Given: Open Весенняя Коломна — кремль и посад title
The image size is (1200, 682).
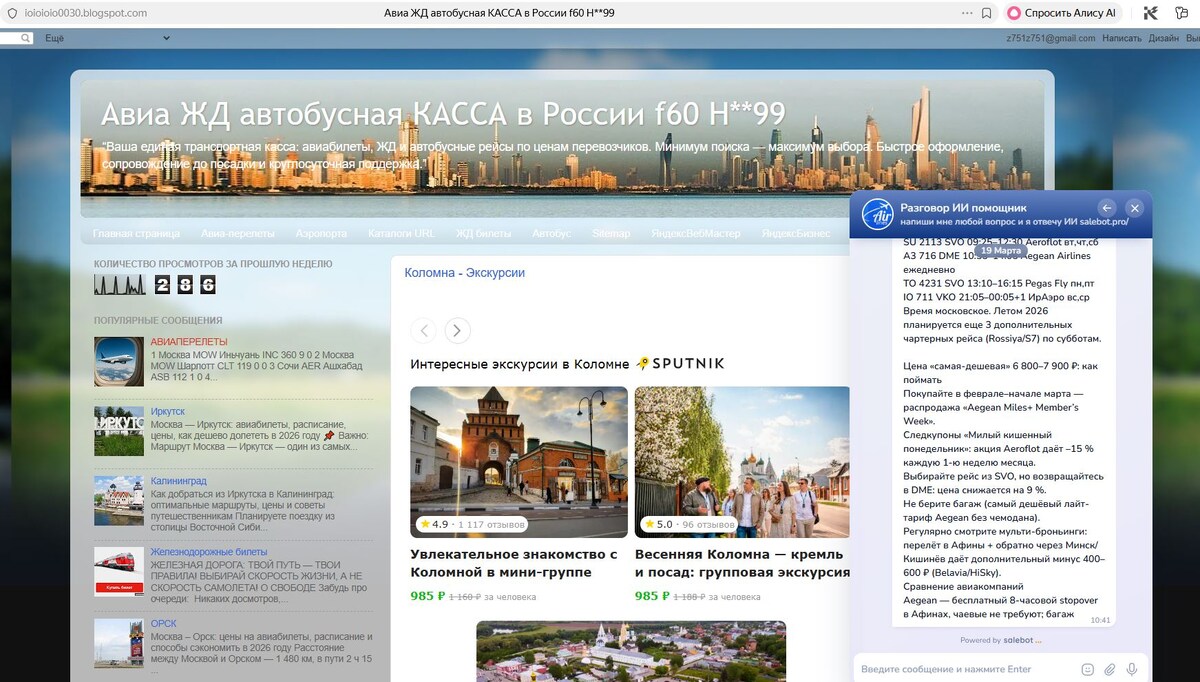Looking at the screenshot, I should pyautogui.click(x=742, y=563).
